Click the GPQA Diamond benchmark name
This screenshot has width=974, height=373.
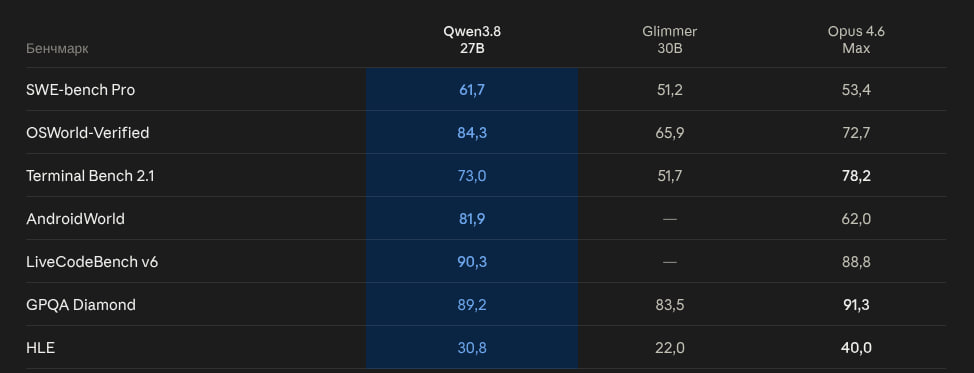click(x=81, y=305)
